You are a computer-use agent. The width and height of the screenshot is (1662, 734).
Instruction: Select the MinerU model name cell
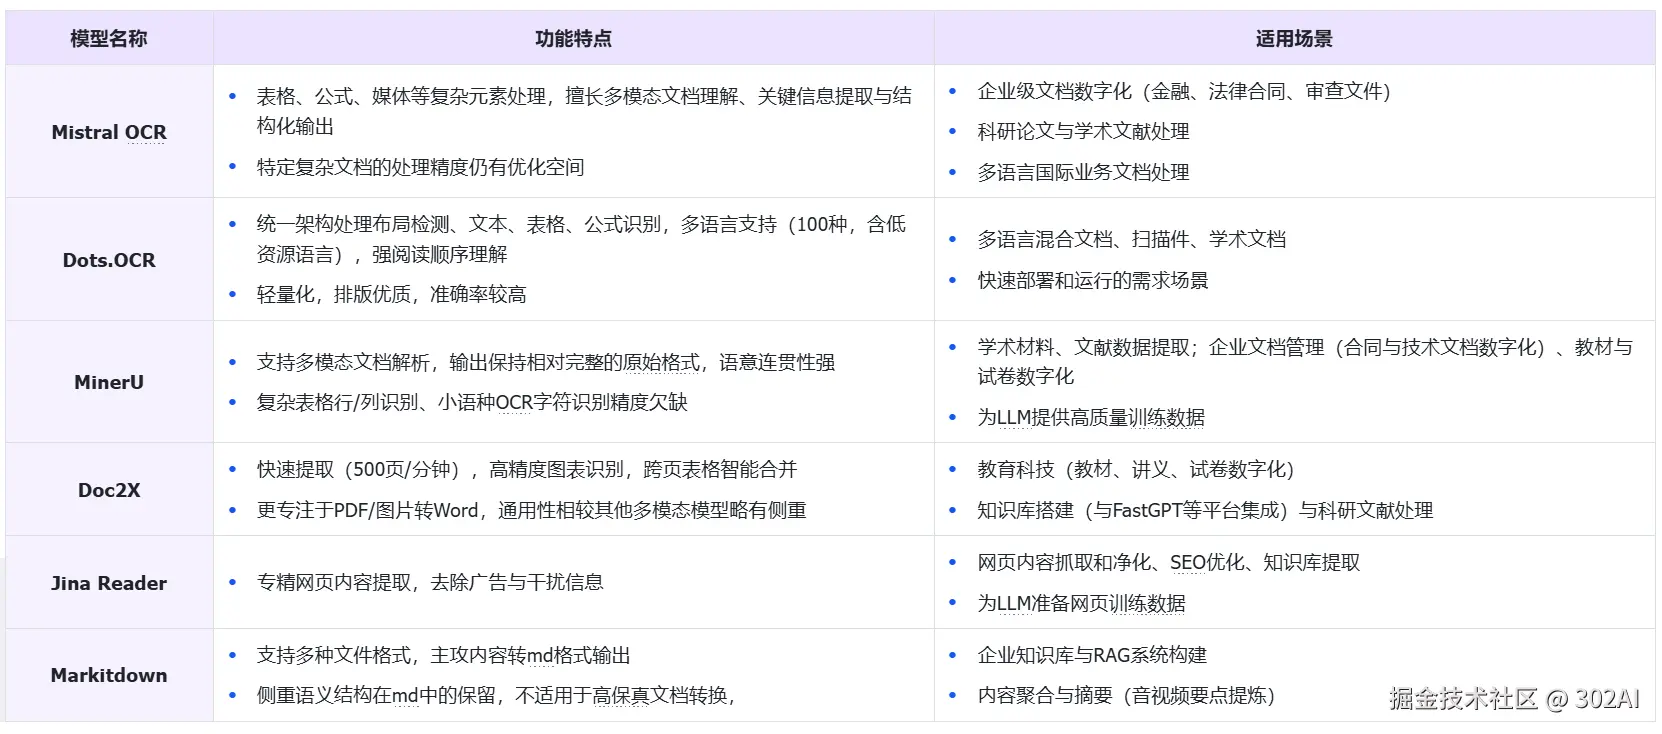click(x=109, y=382)
